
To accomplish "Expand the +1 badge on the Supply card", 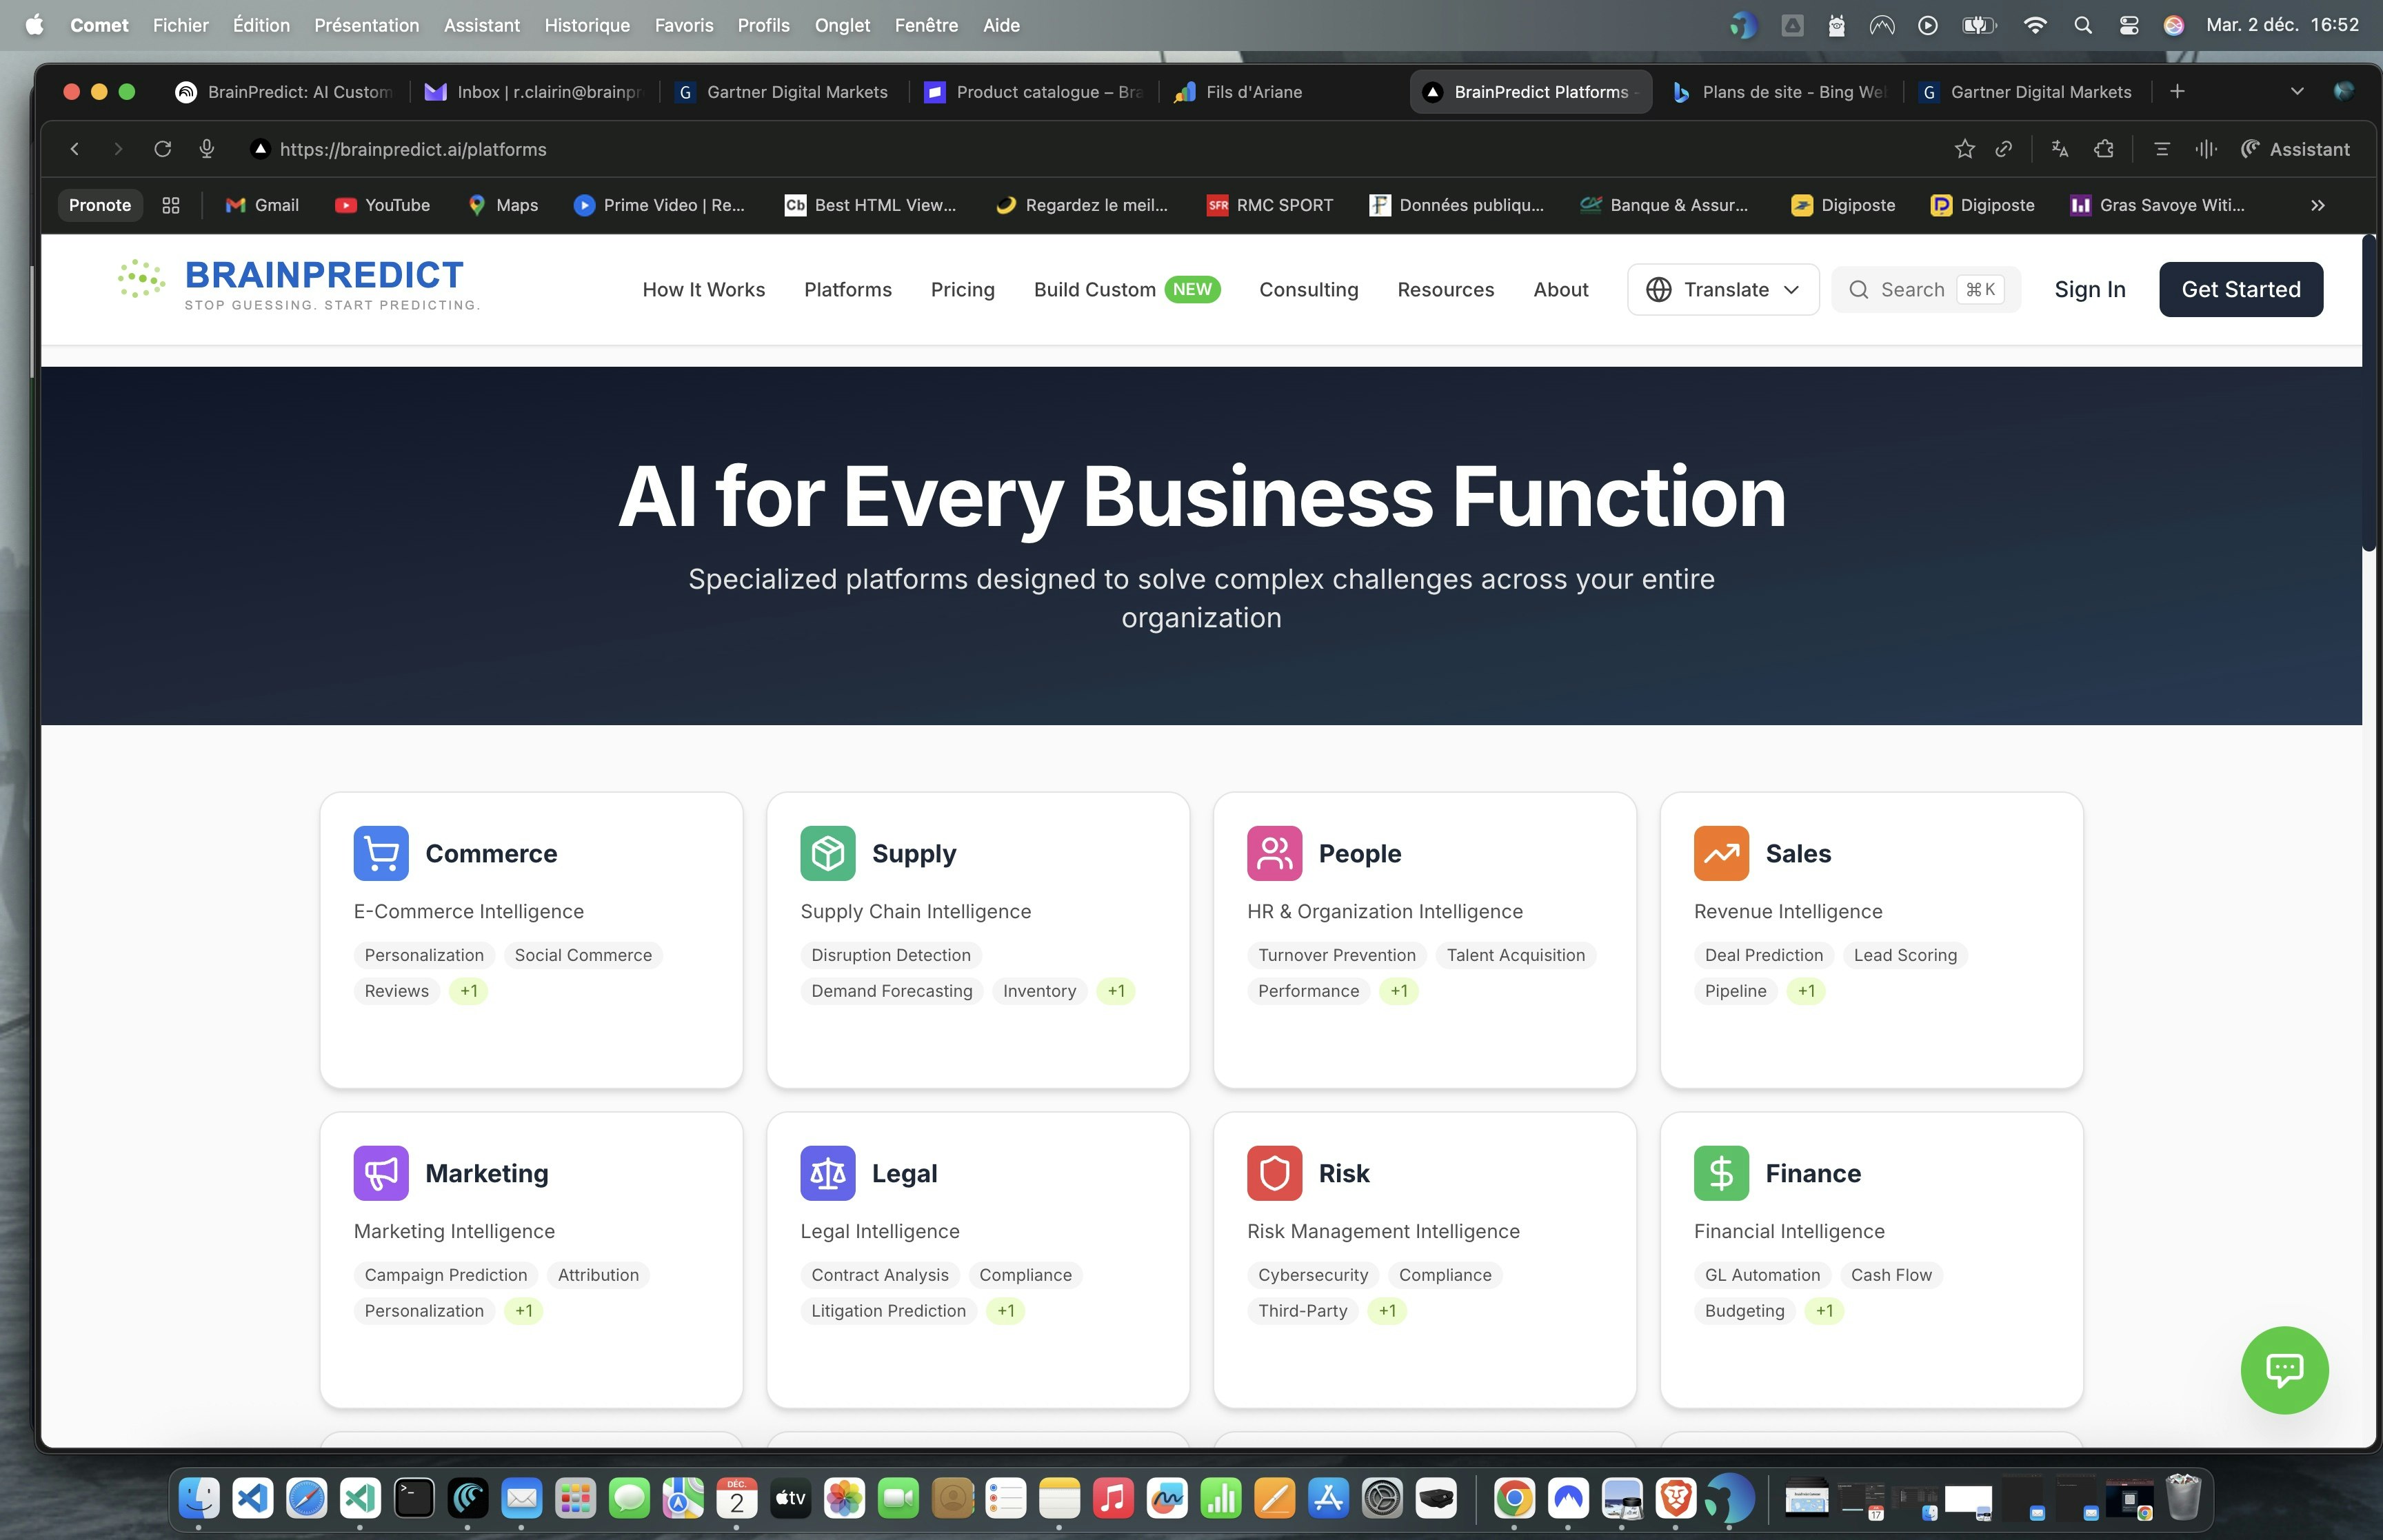I will click(1116, 991).
